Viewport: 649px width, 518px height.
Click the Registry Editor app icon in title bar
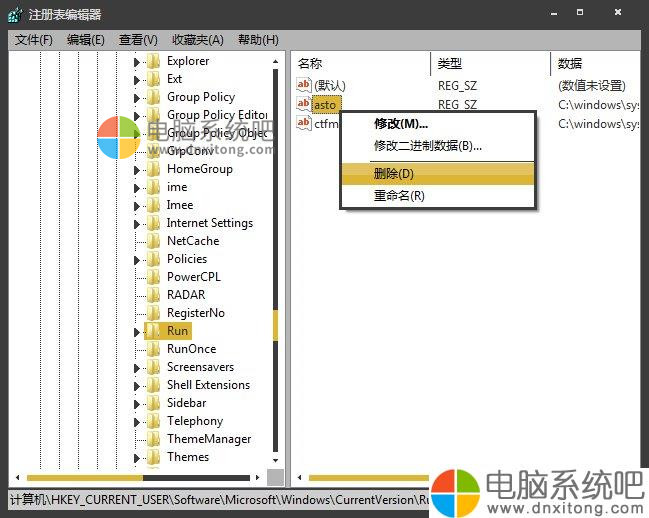point(15,15)
